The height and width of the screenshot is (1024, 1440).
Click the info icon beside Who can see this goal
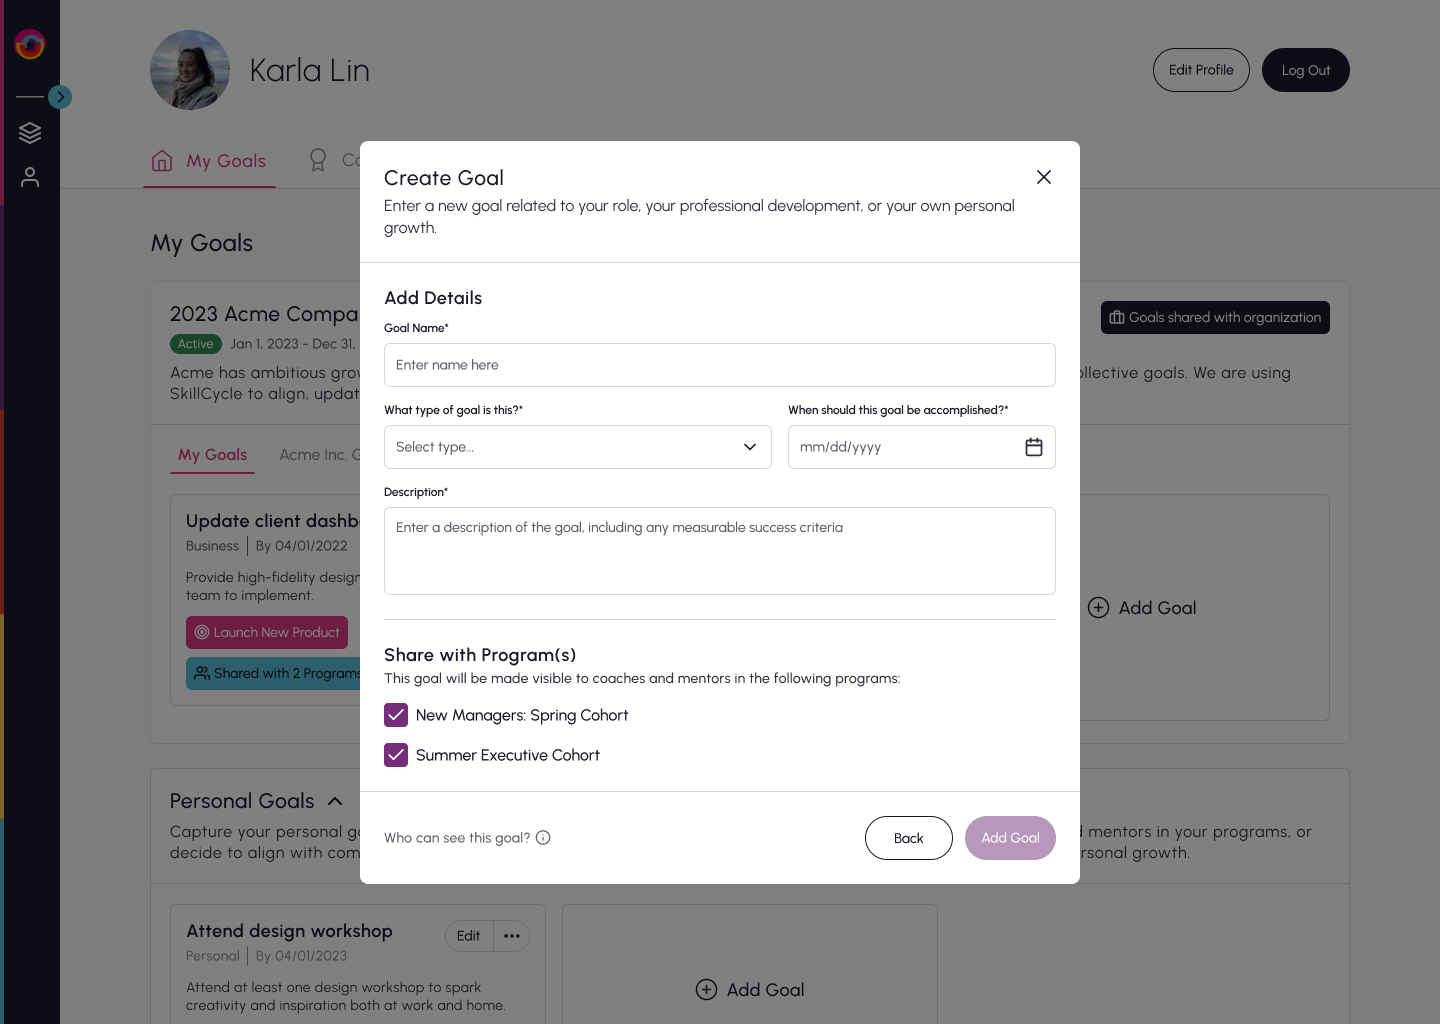pos(543,838)
